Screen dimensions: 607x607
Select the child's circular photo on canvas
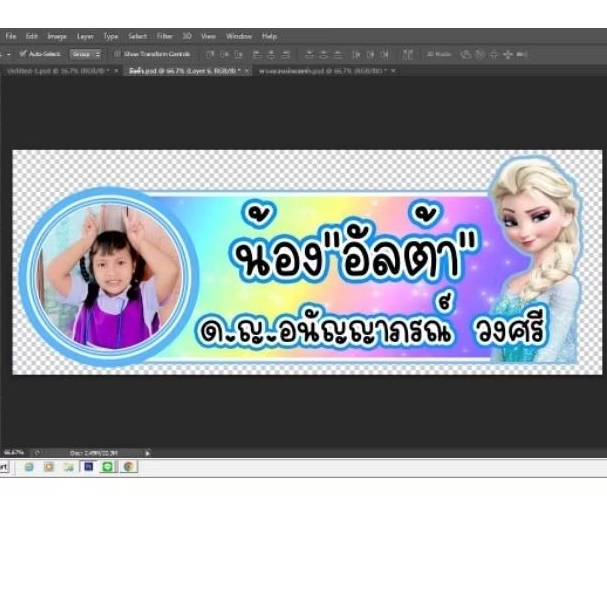[x=109, y=276]
